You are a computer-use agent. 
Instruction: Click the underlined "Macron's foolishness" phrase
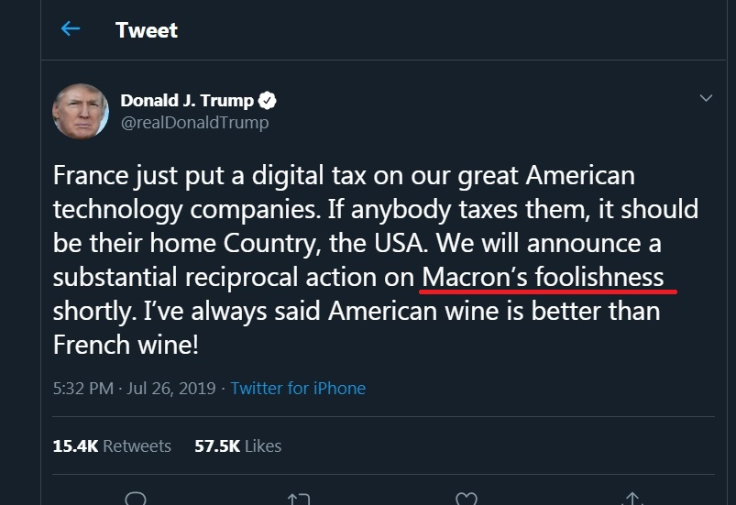543,276
